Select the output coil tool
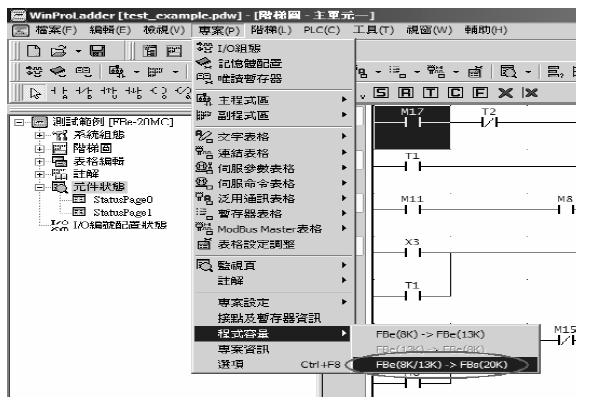603x407 pixels. coord(158,93)
